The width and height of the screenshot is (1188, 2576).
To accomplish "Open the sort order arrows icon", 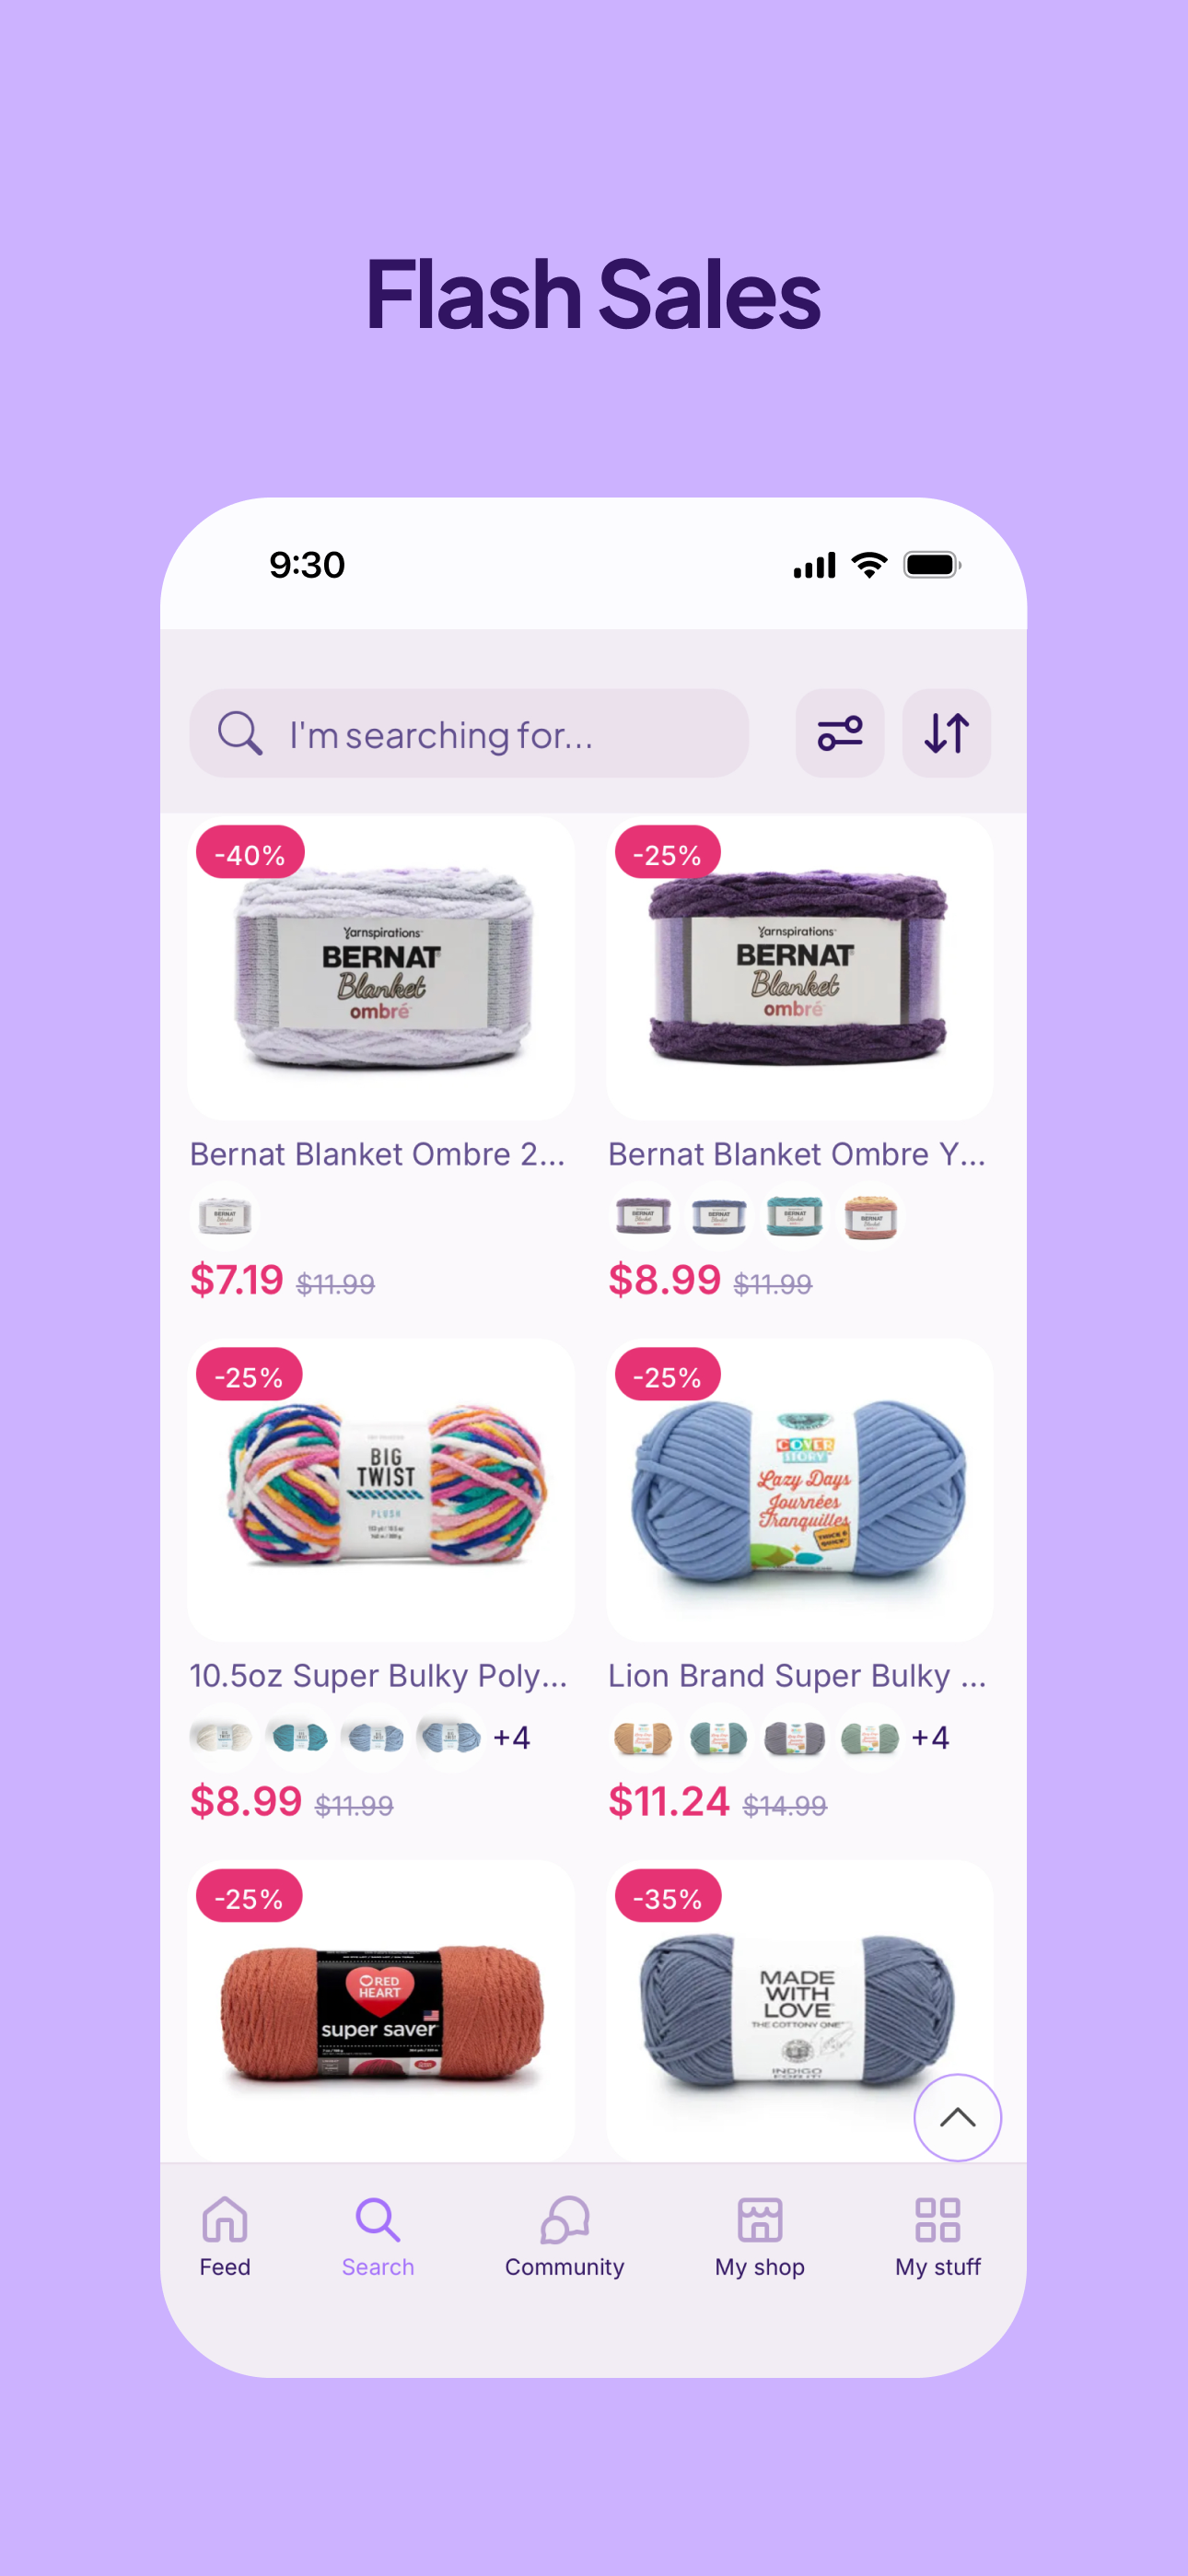I will pyautogui.click(x=946, y=733).
